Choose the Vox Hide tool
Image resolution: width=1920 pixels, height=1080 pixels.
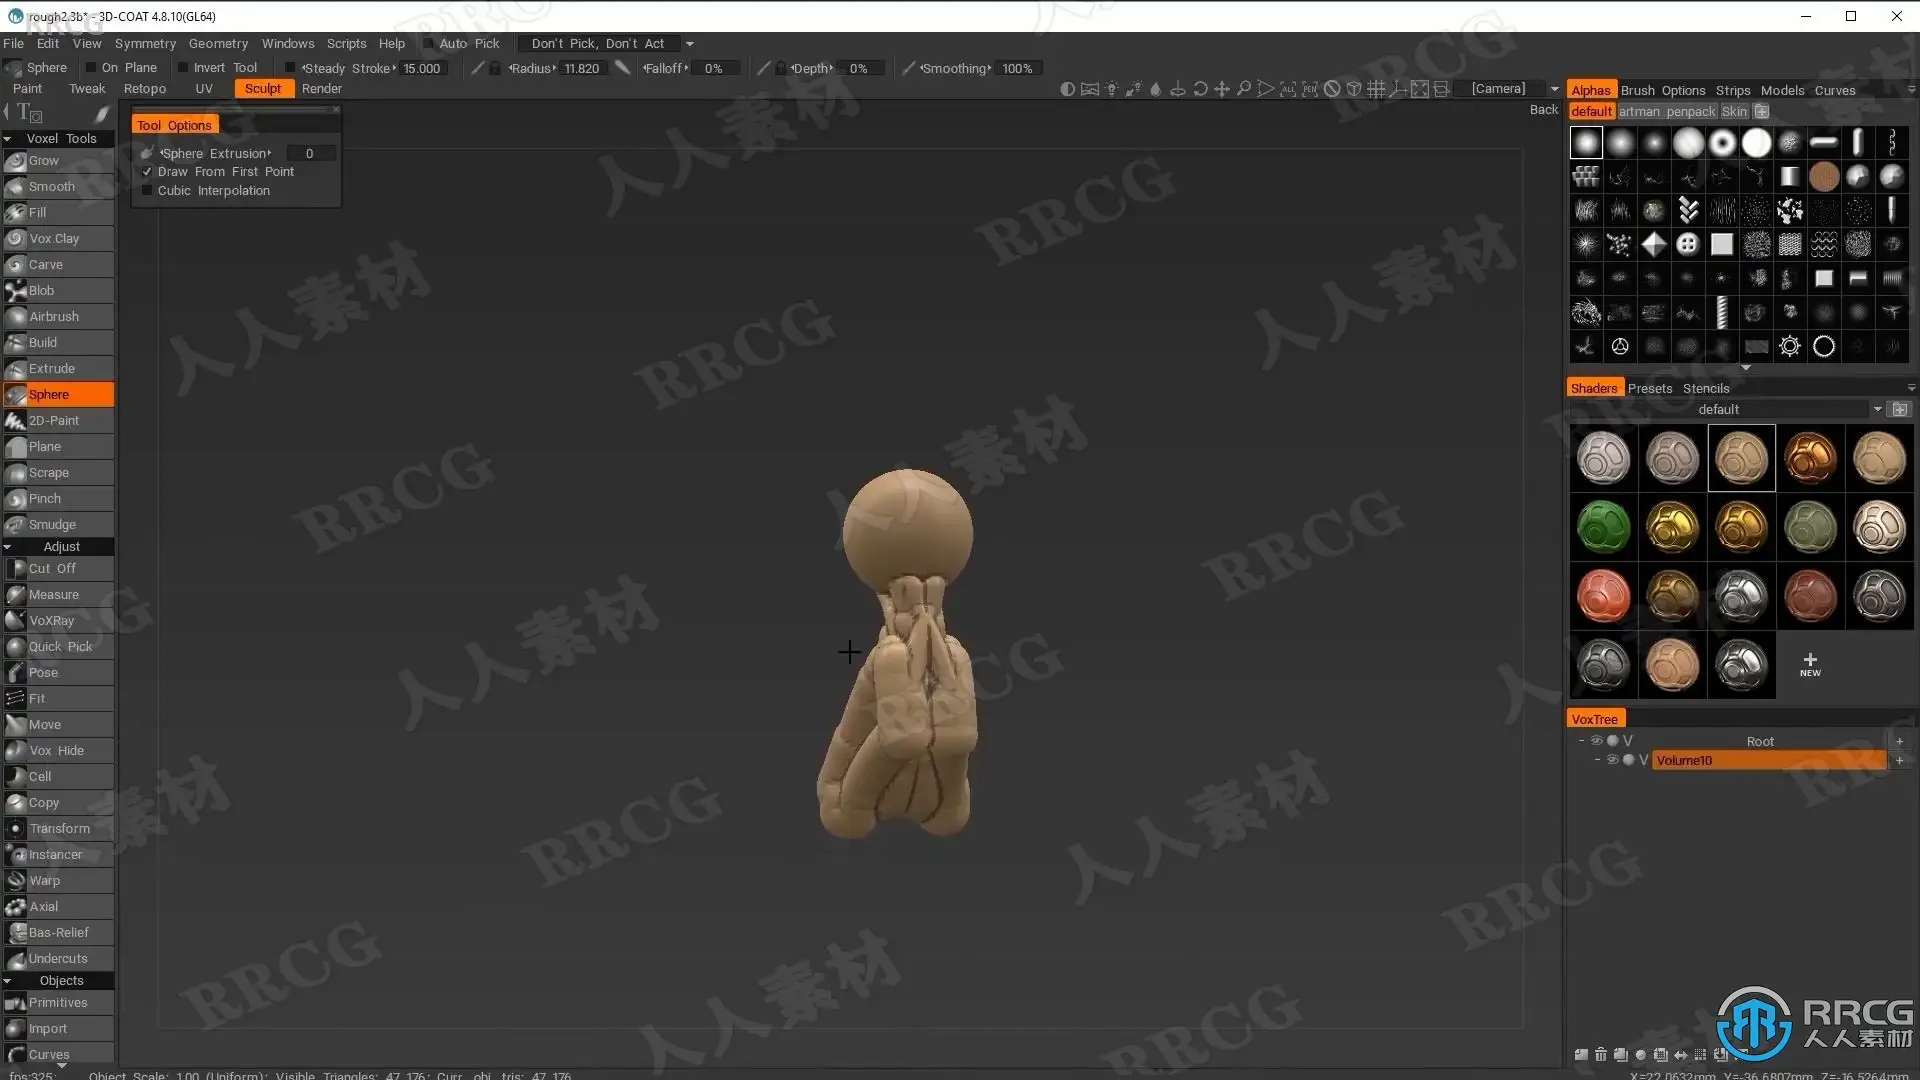point(56,750)
